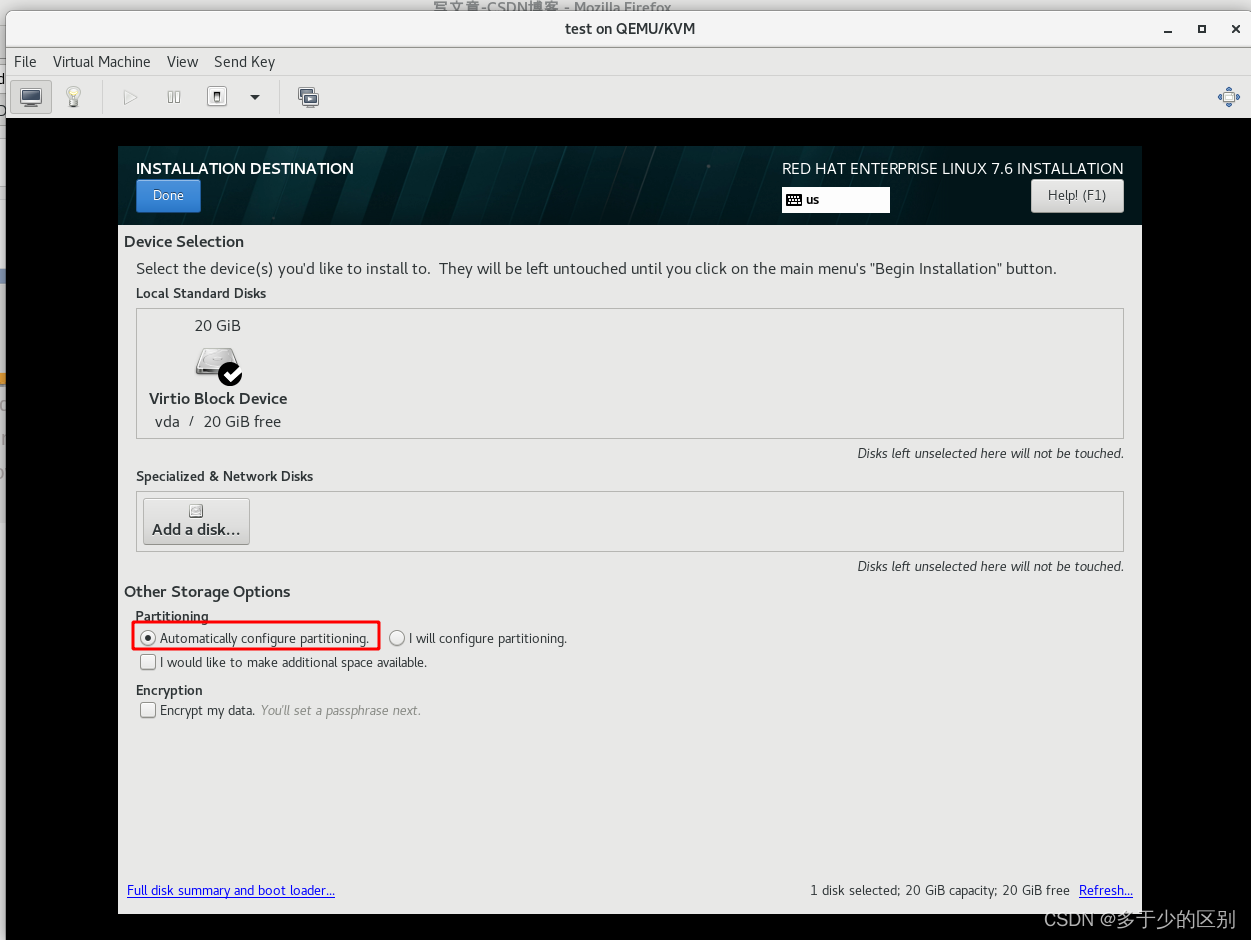The image size is (1251, 940).
Task: Click the Refresh... link
Action: pos(1106,890)
